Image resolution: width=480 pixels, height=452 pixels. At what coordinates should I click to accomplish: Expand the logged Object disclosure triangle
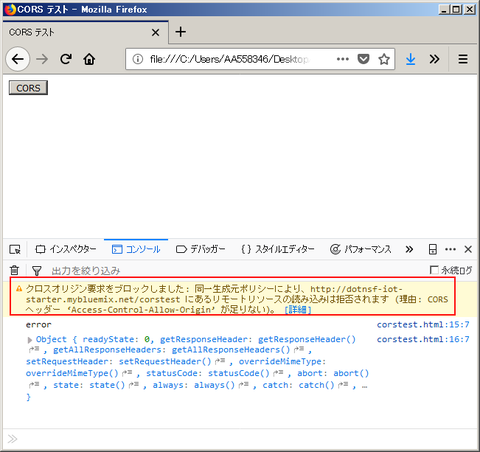pos(30,340)
